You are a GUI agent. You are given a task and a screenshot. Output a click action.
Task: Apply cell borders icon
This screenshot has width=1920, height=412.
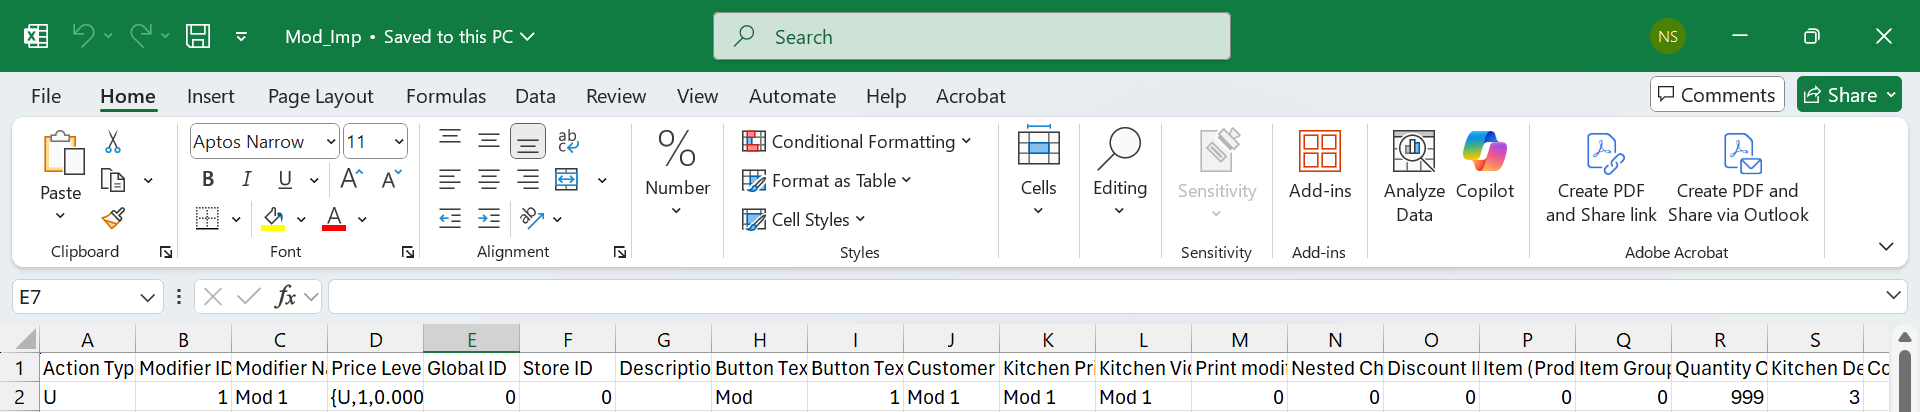pyautogui.click(x=207, y=218)
